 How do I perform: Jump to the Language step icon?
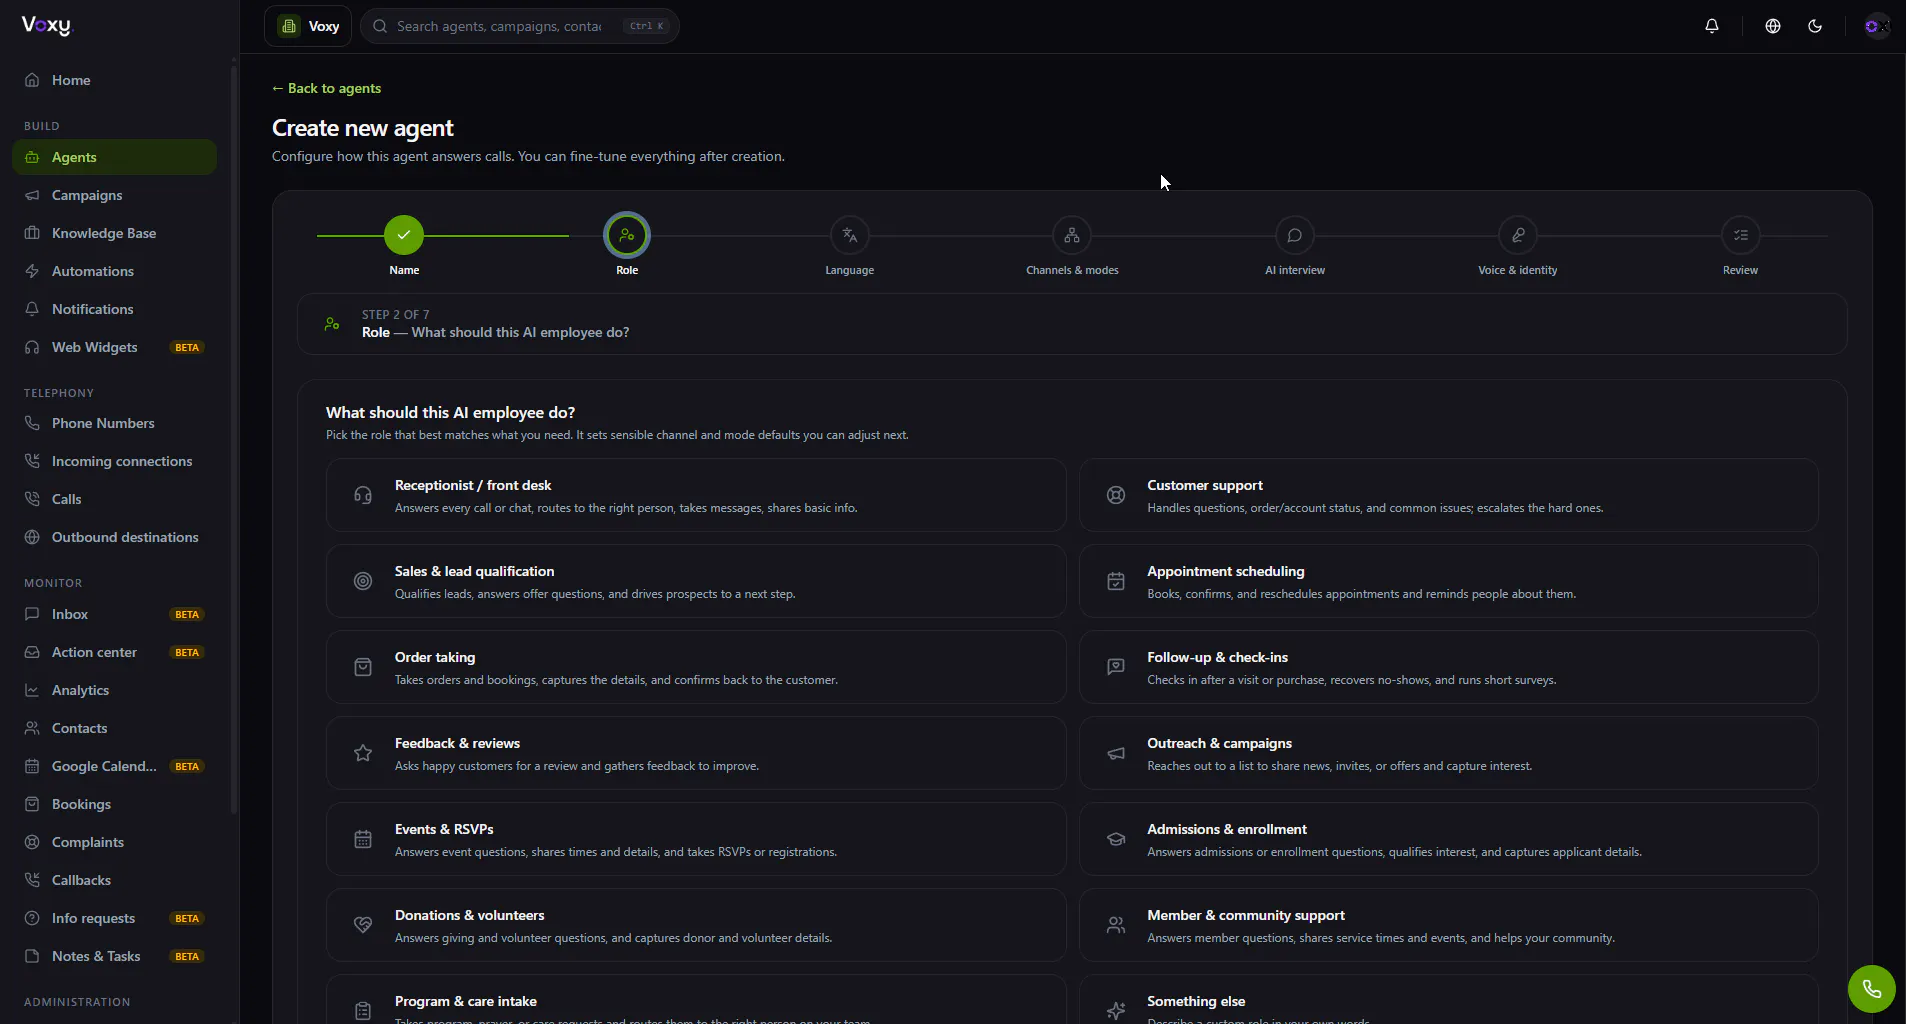[x=849, y=235]
